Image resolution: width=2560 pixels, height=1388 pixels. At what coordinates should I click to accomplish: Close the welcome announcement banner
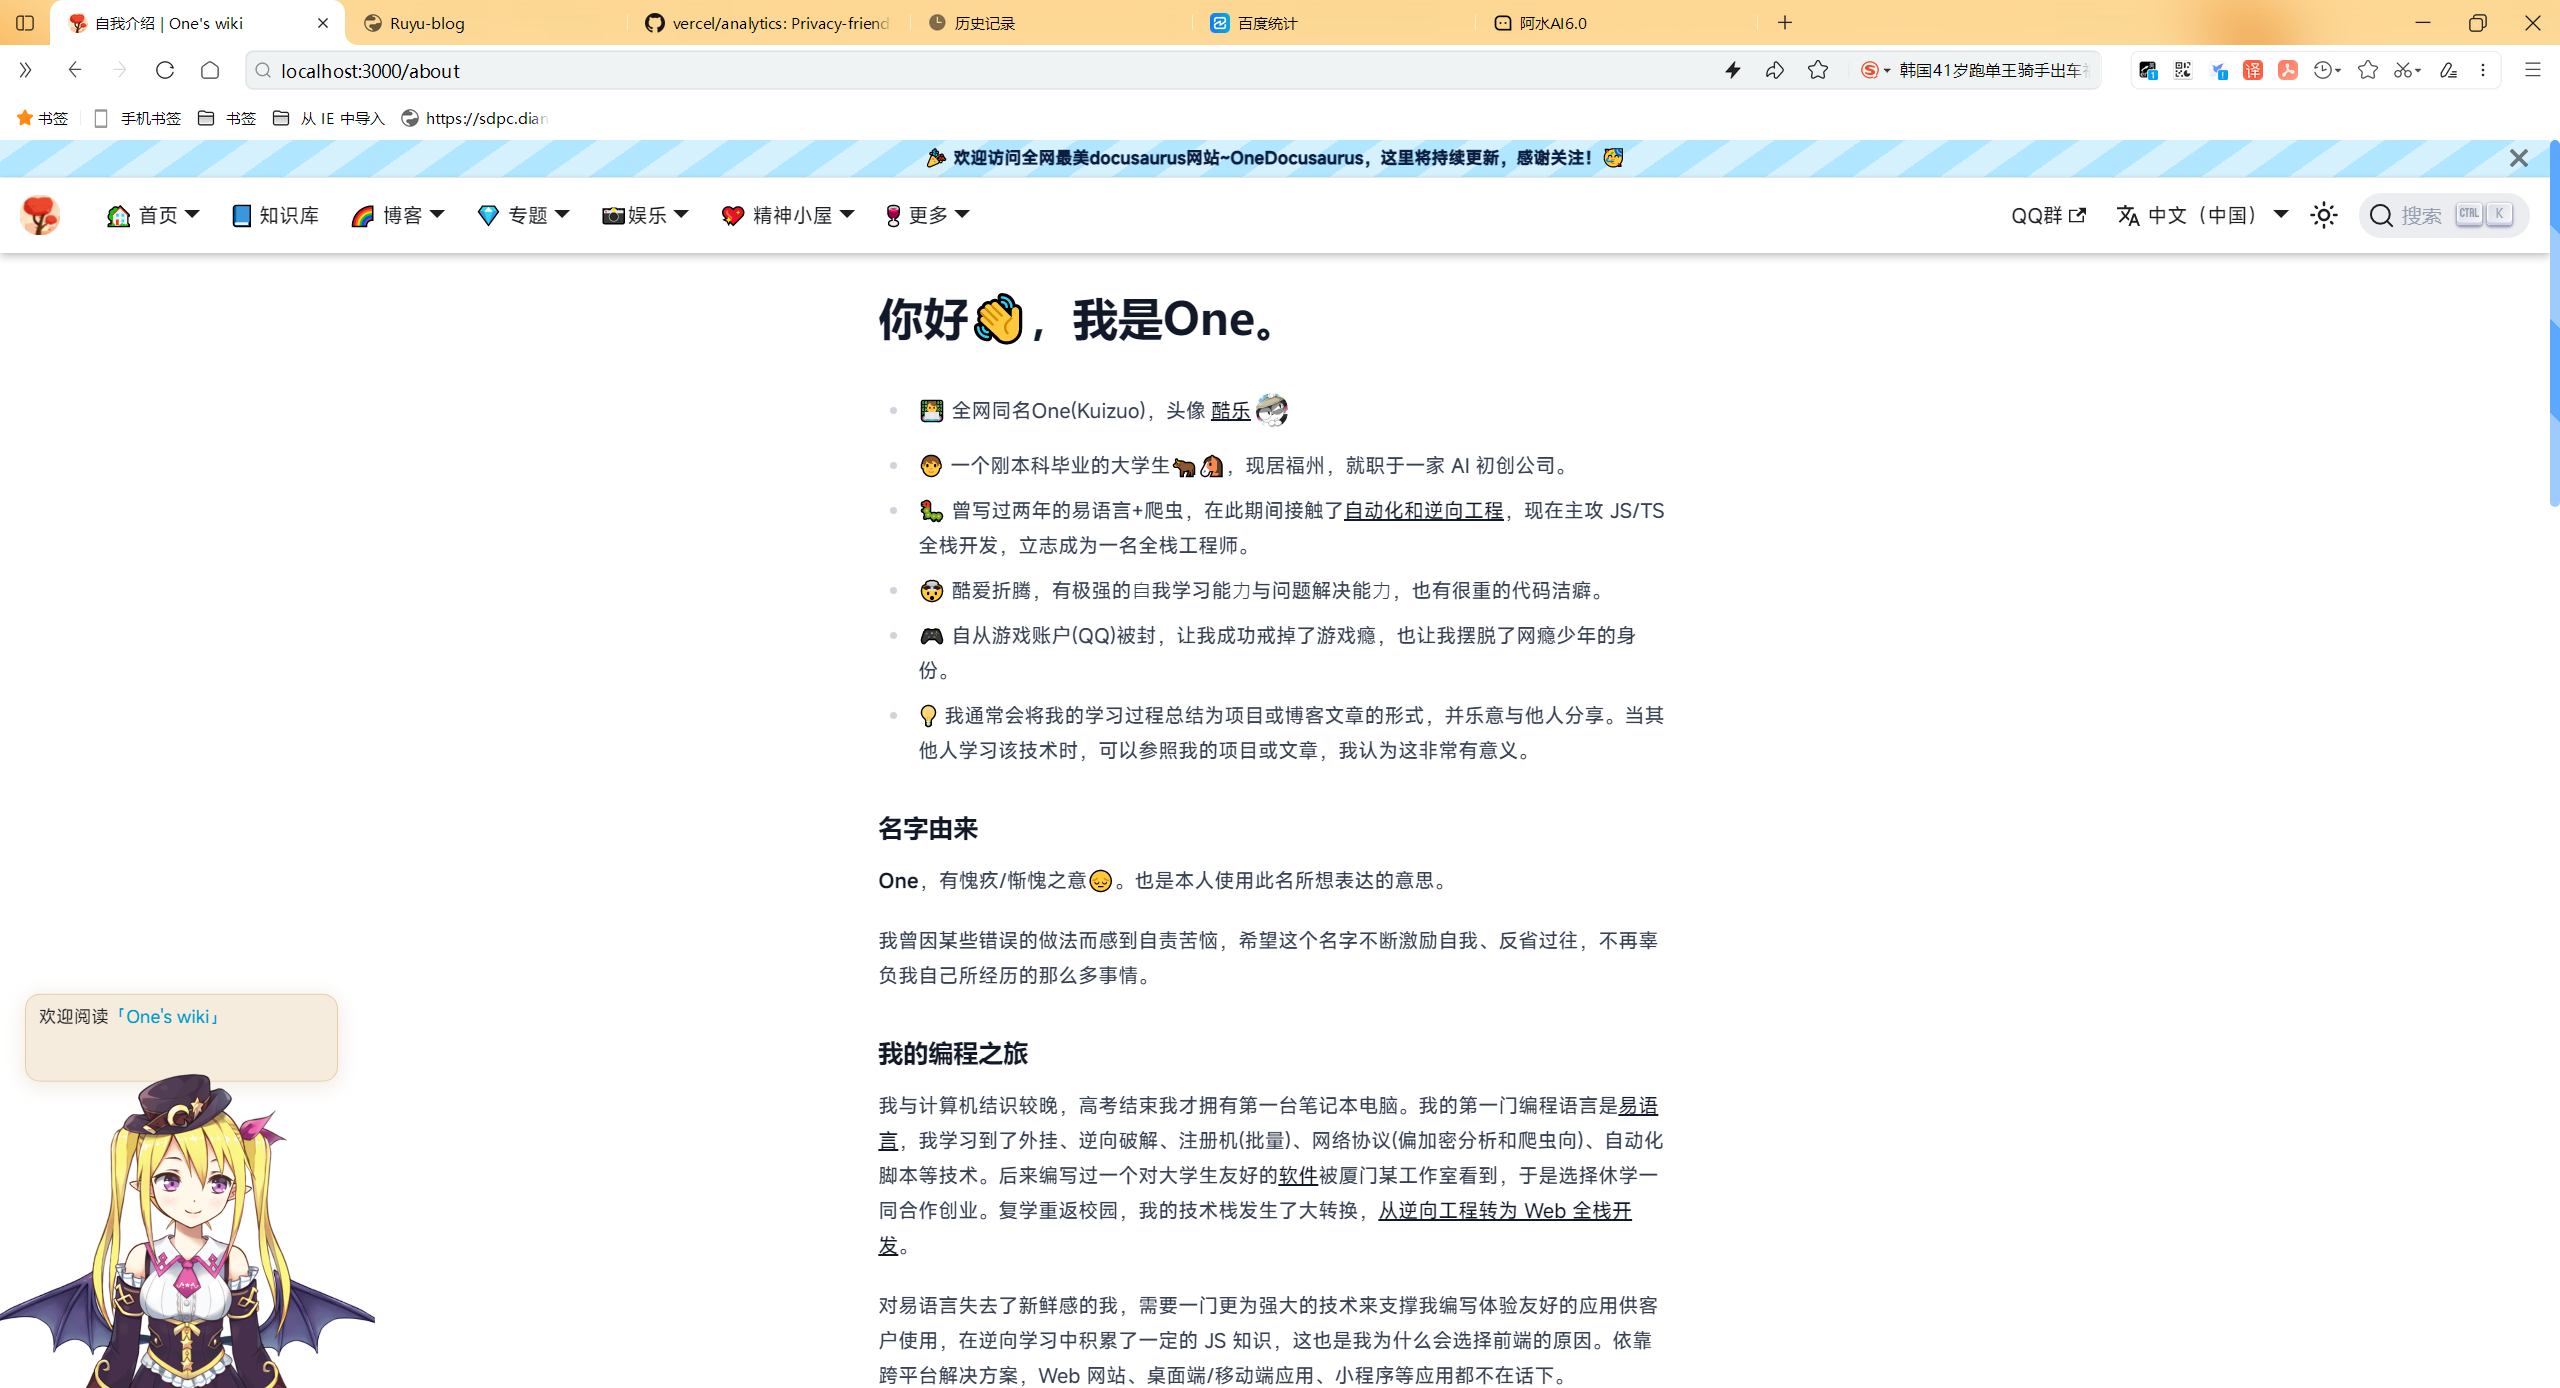pyautogui.click(x=2518, y=158)
